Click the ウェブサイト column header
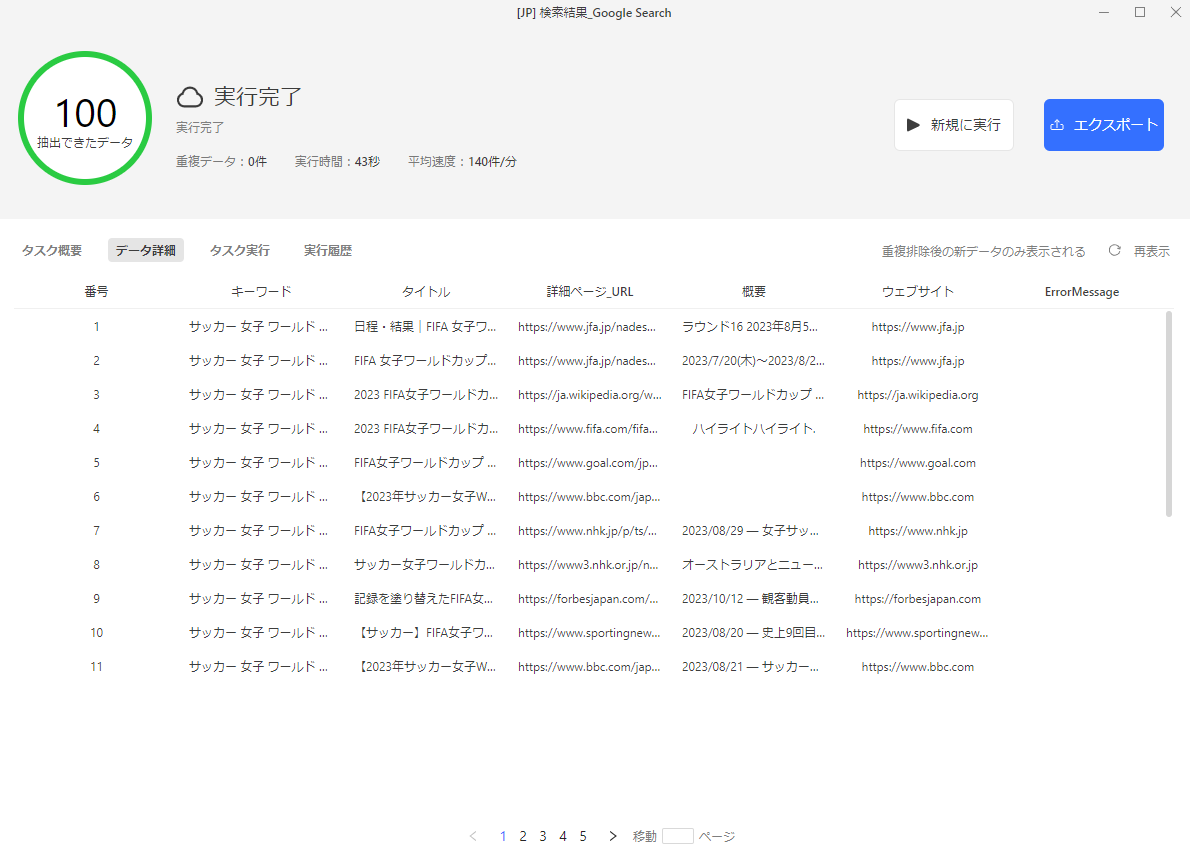1190x845 pixels. coord(918,292)
